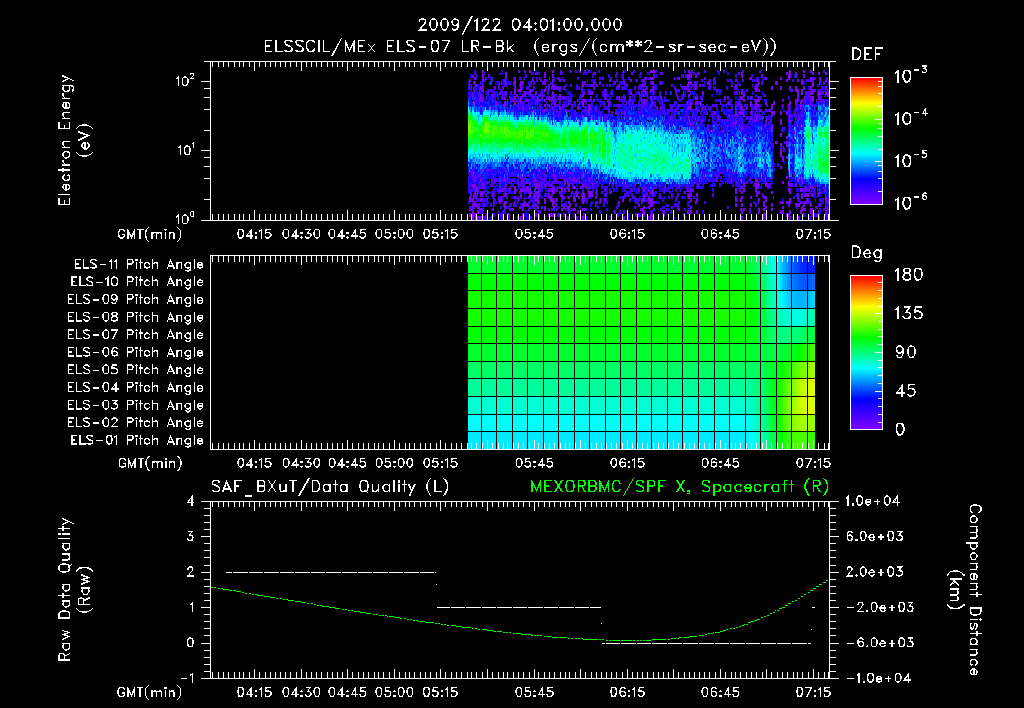The image size is (1024, 708).
Task: Click the 'Raw Data Quality (Raw)' axis label
Action: tap(74, 590)
